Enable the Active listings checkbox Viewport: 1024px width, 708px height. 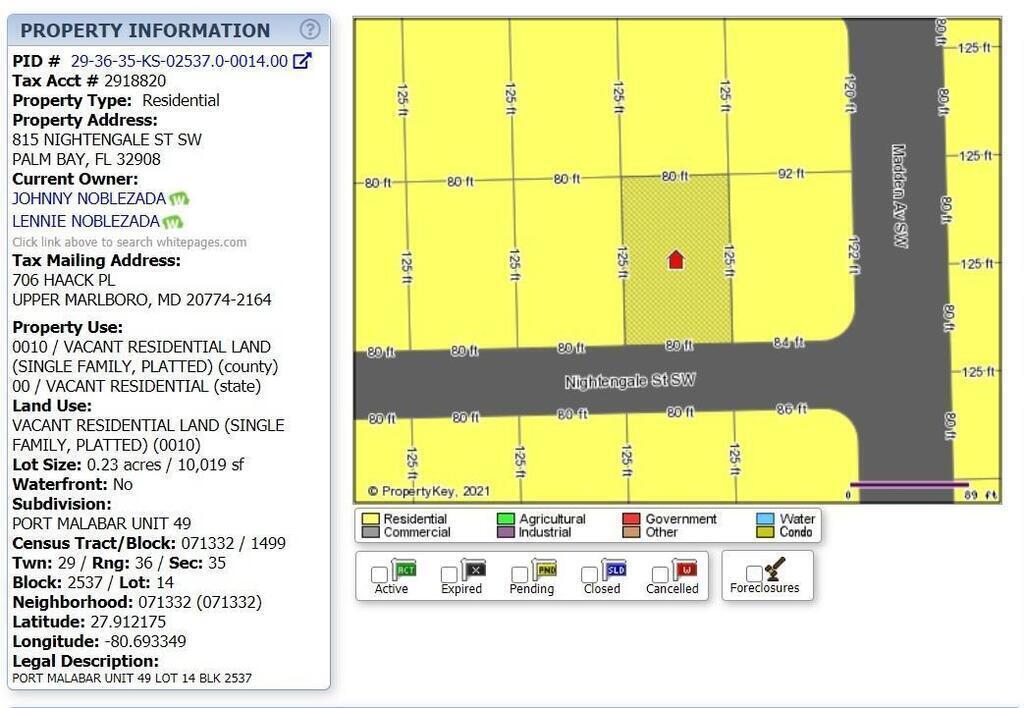tap(379, 575)
